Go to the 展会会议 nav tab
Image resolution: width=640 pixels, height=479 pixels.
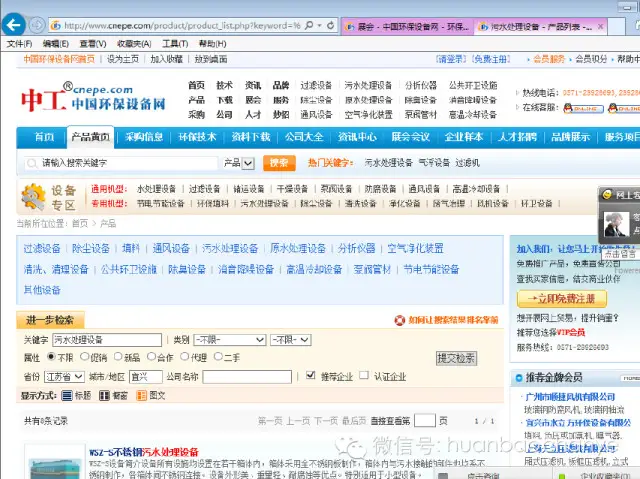[x=411, y=137]
